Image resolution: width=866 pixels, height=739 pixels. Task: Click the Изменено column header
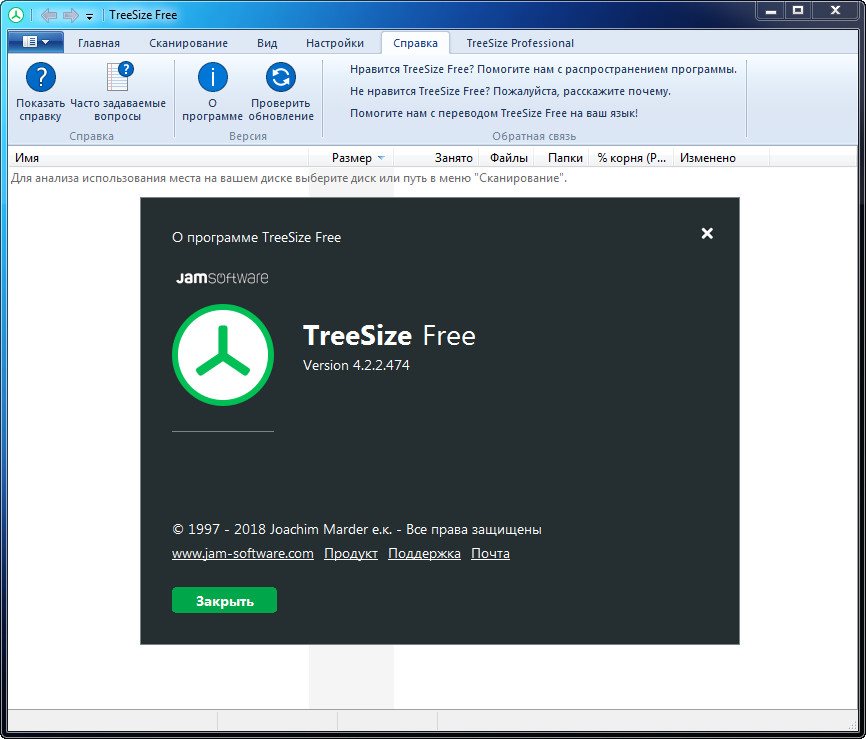click(721, 158)
